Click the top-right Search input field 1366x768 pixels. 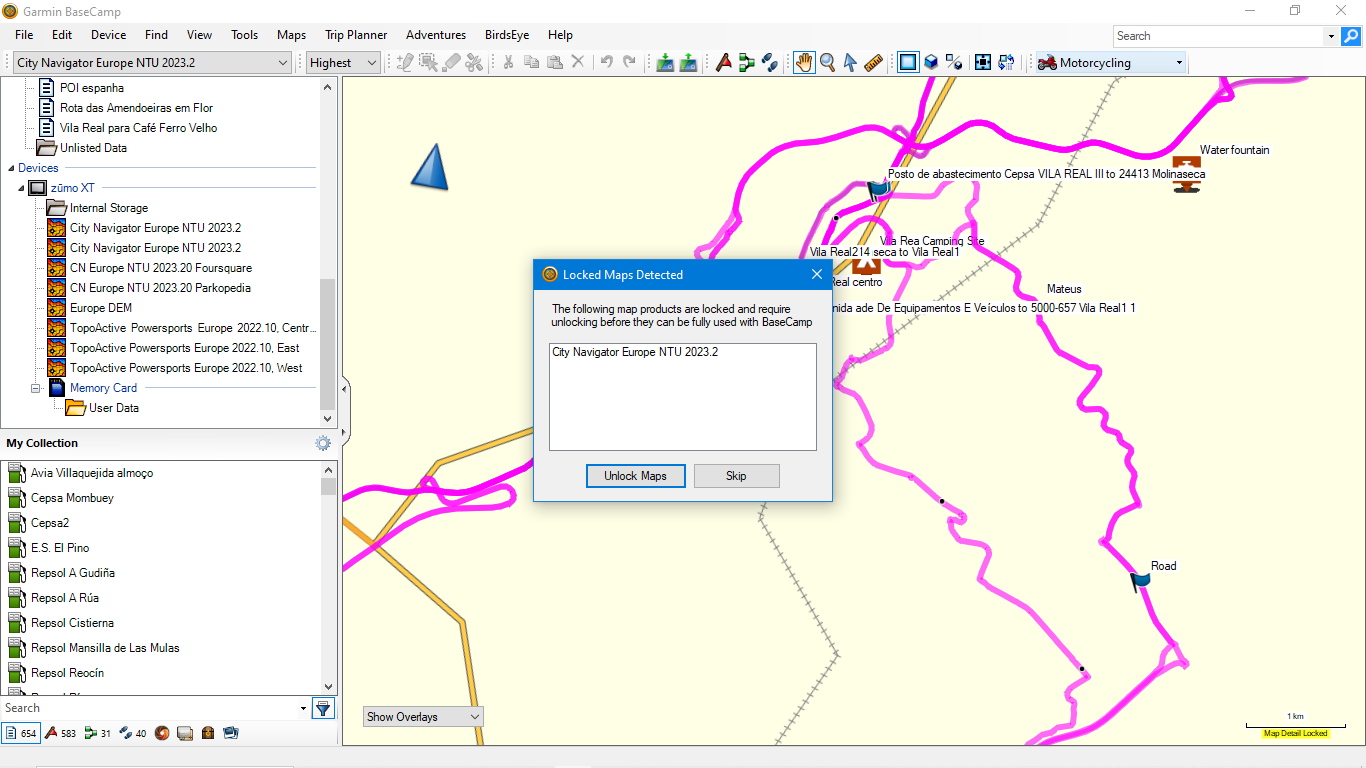coord(1218,36)
